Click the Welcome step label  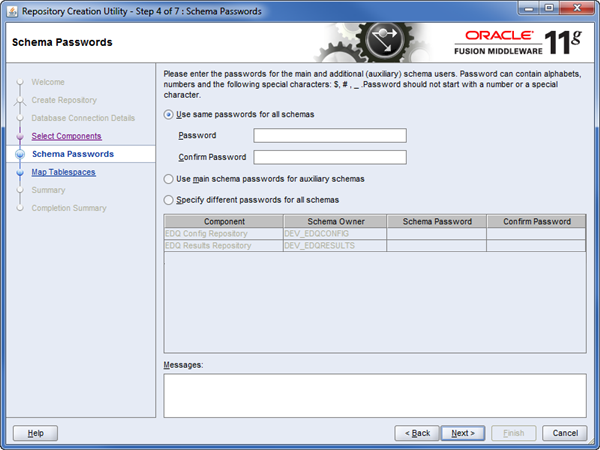(x=48, y=82)
